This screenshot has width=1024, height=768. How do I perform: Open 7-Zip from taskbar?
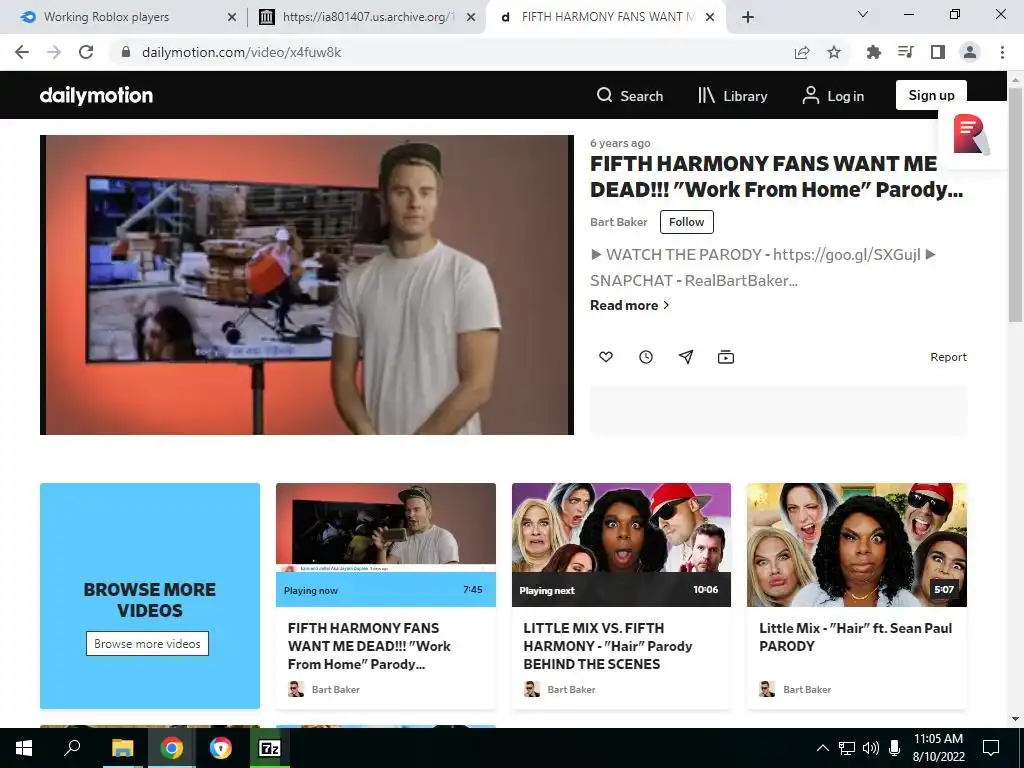(270, 748)
